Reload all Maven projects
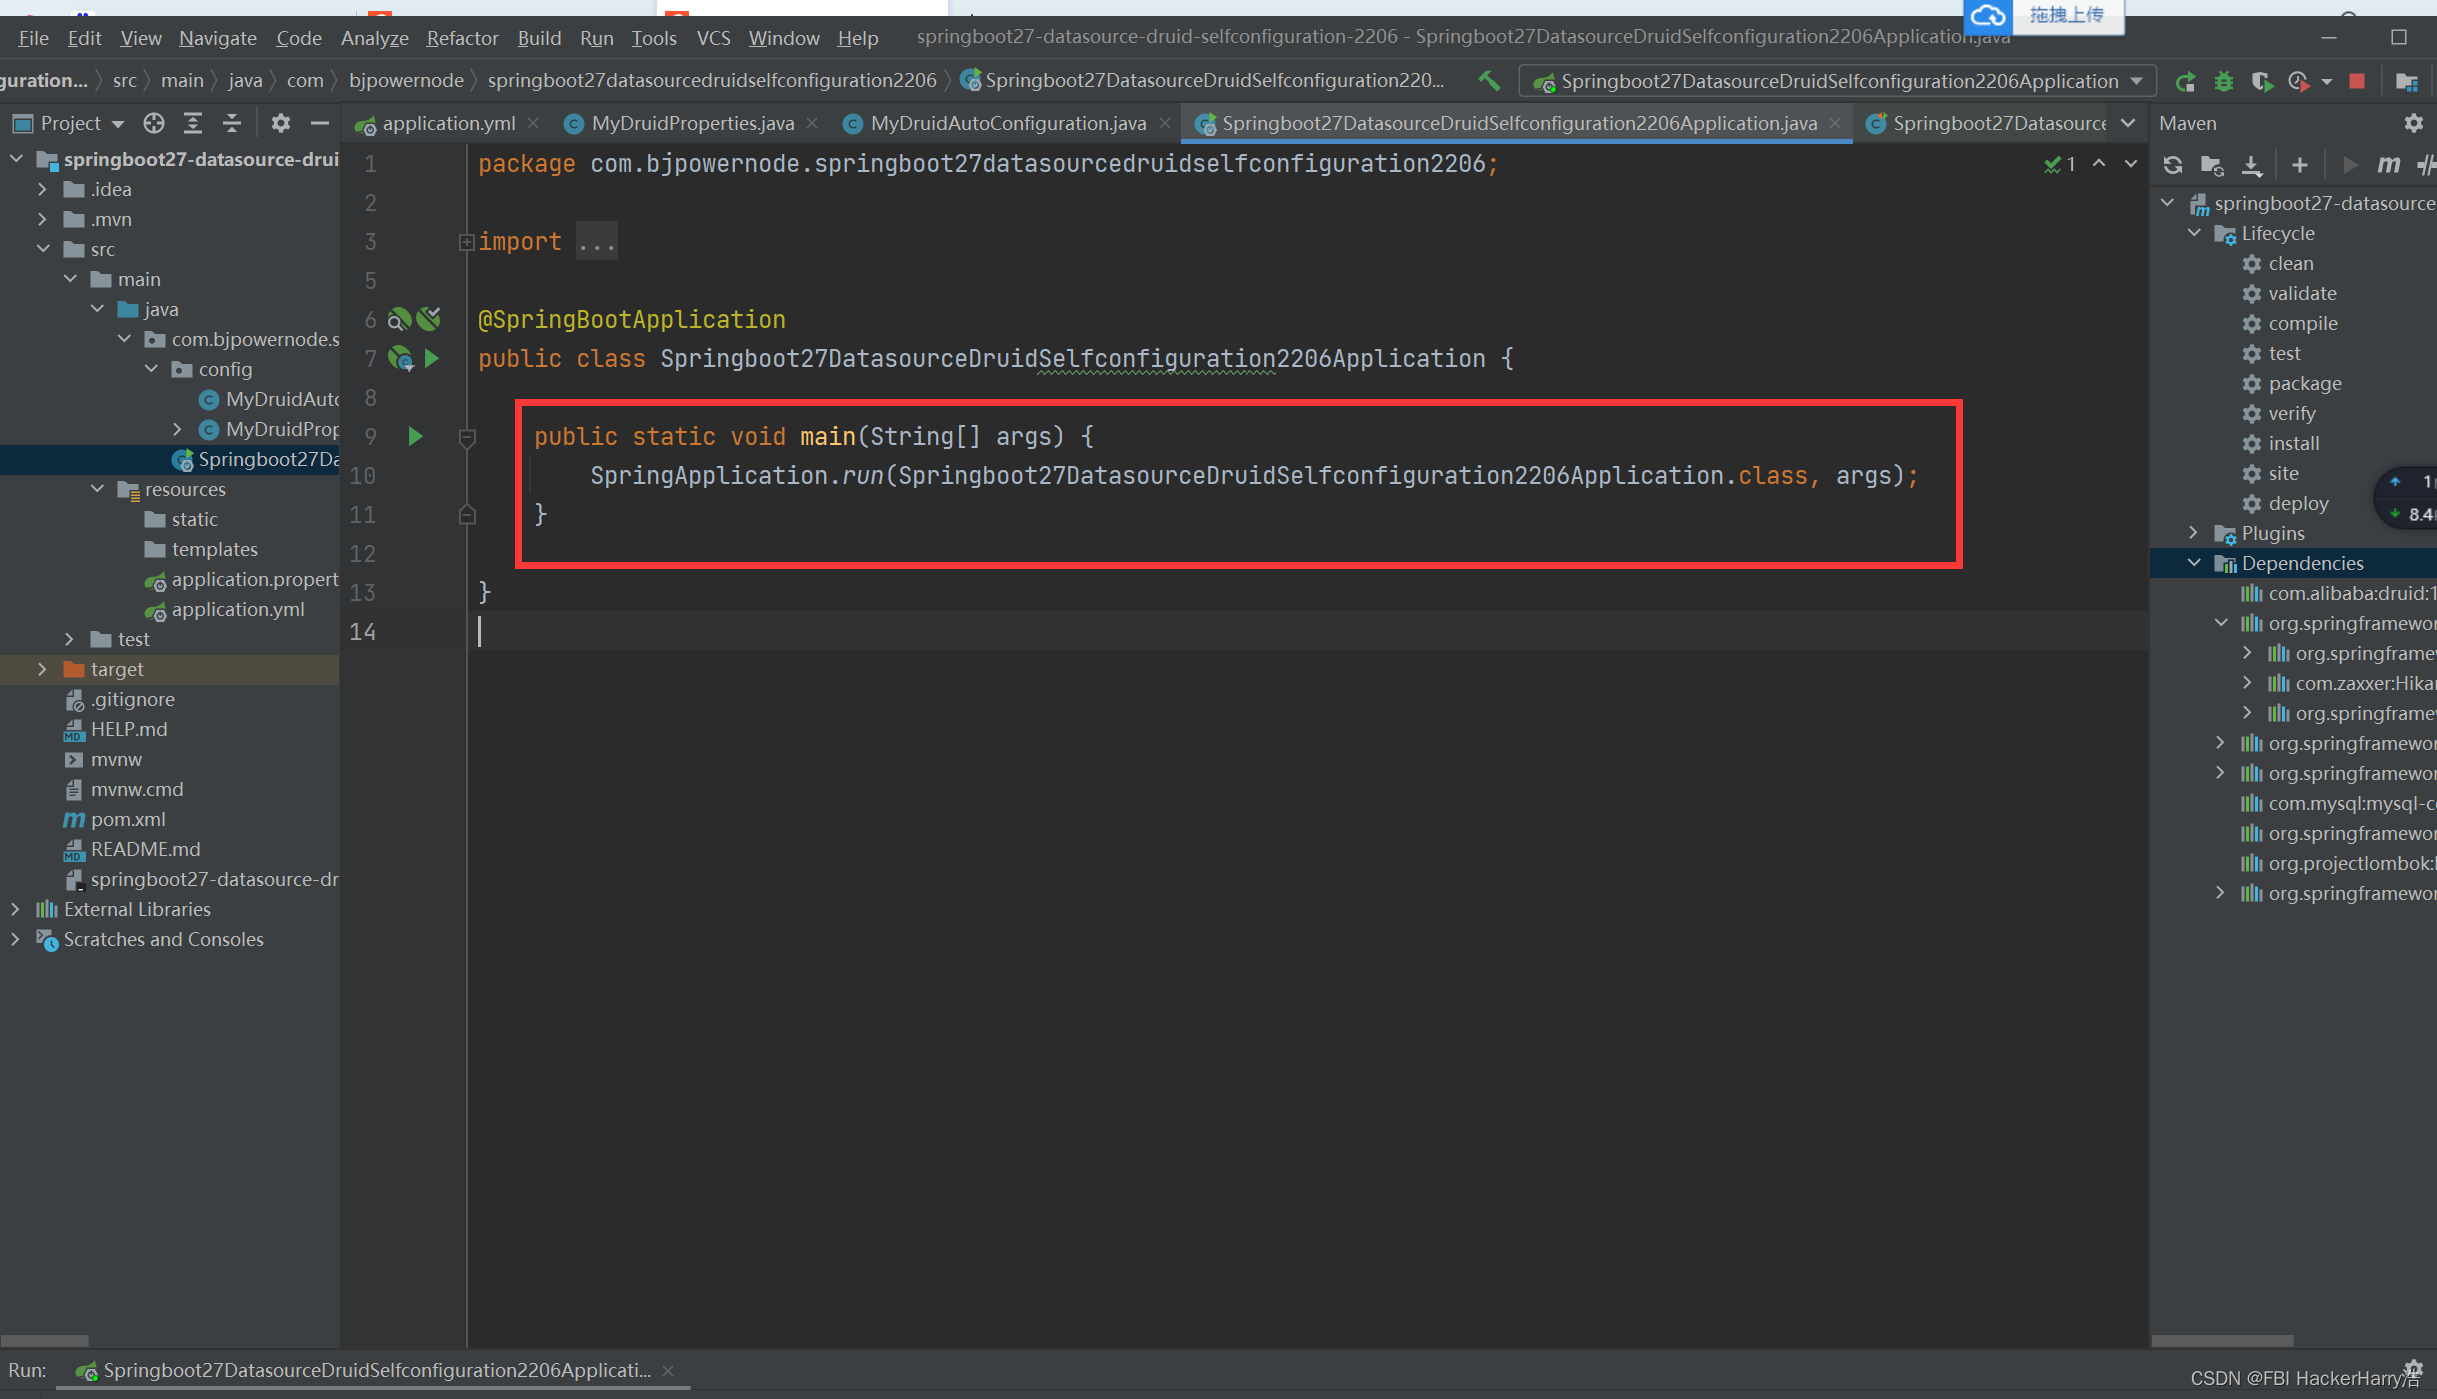This screenshot has width=2437, height=1399. click(2172, 165)
